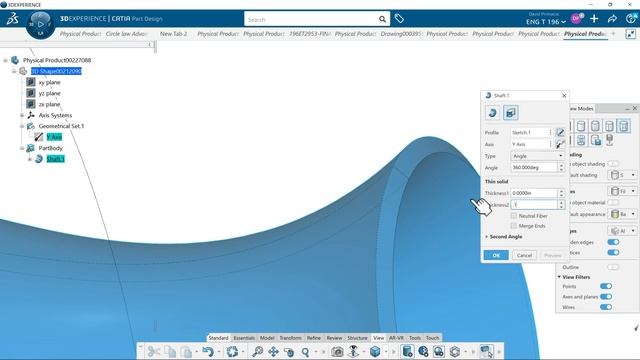
Task: Click the View Modes cylinder icon
Action: 407,351
